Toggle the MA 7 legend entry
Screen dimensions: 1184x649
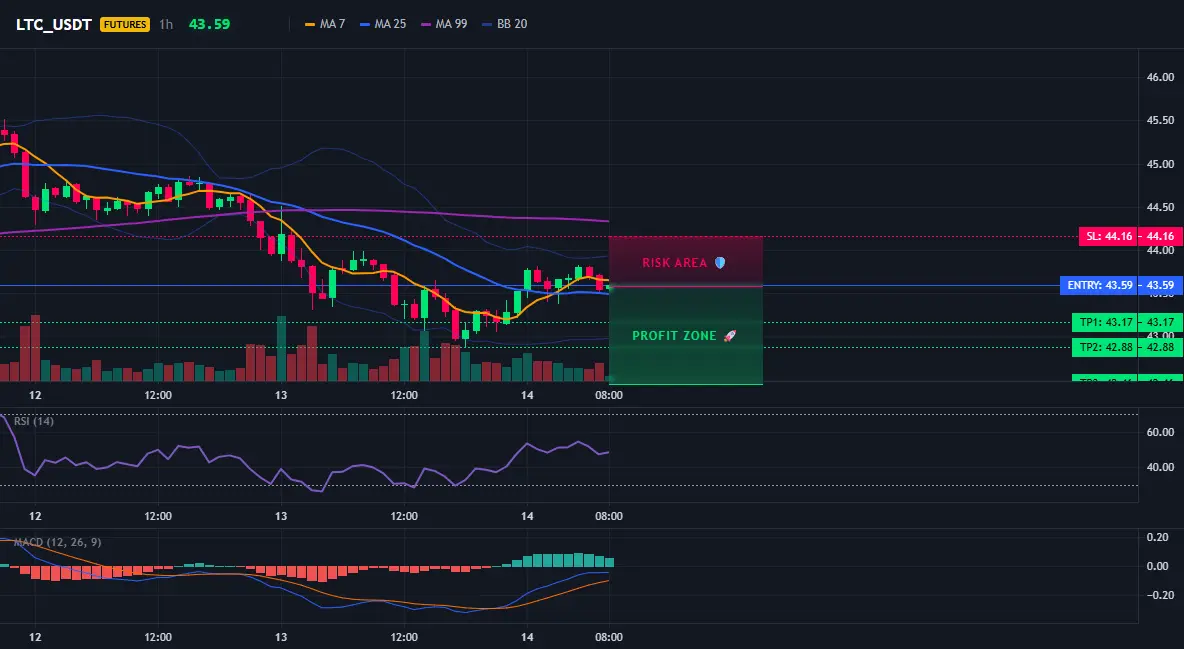tap(325, 24)
